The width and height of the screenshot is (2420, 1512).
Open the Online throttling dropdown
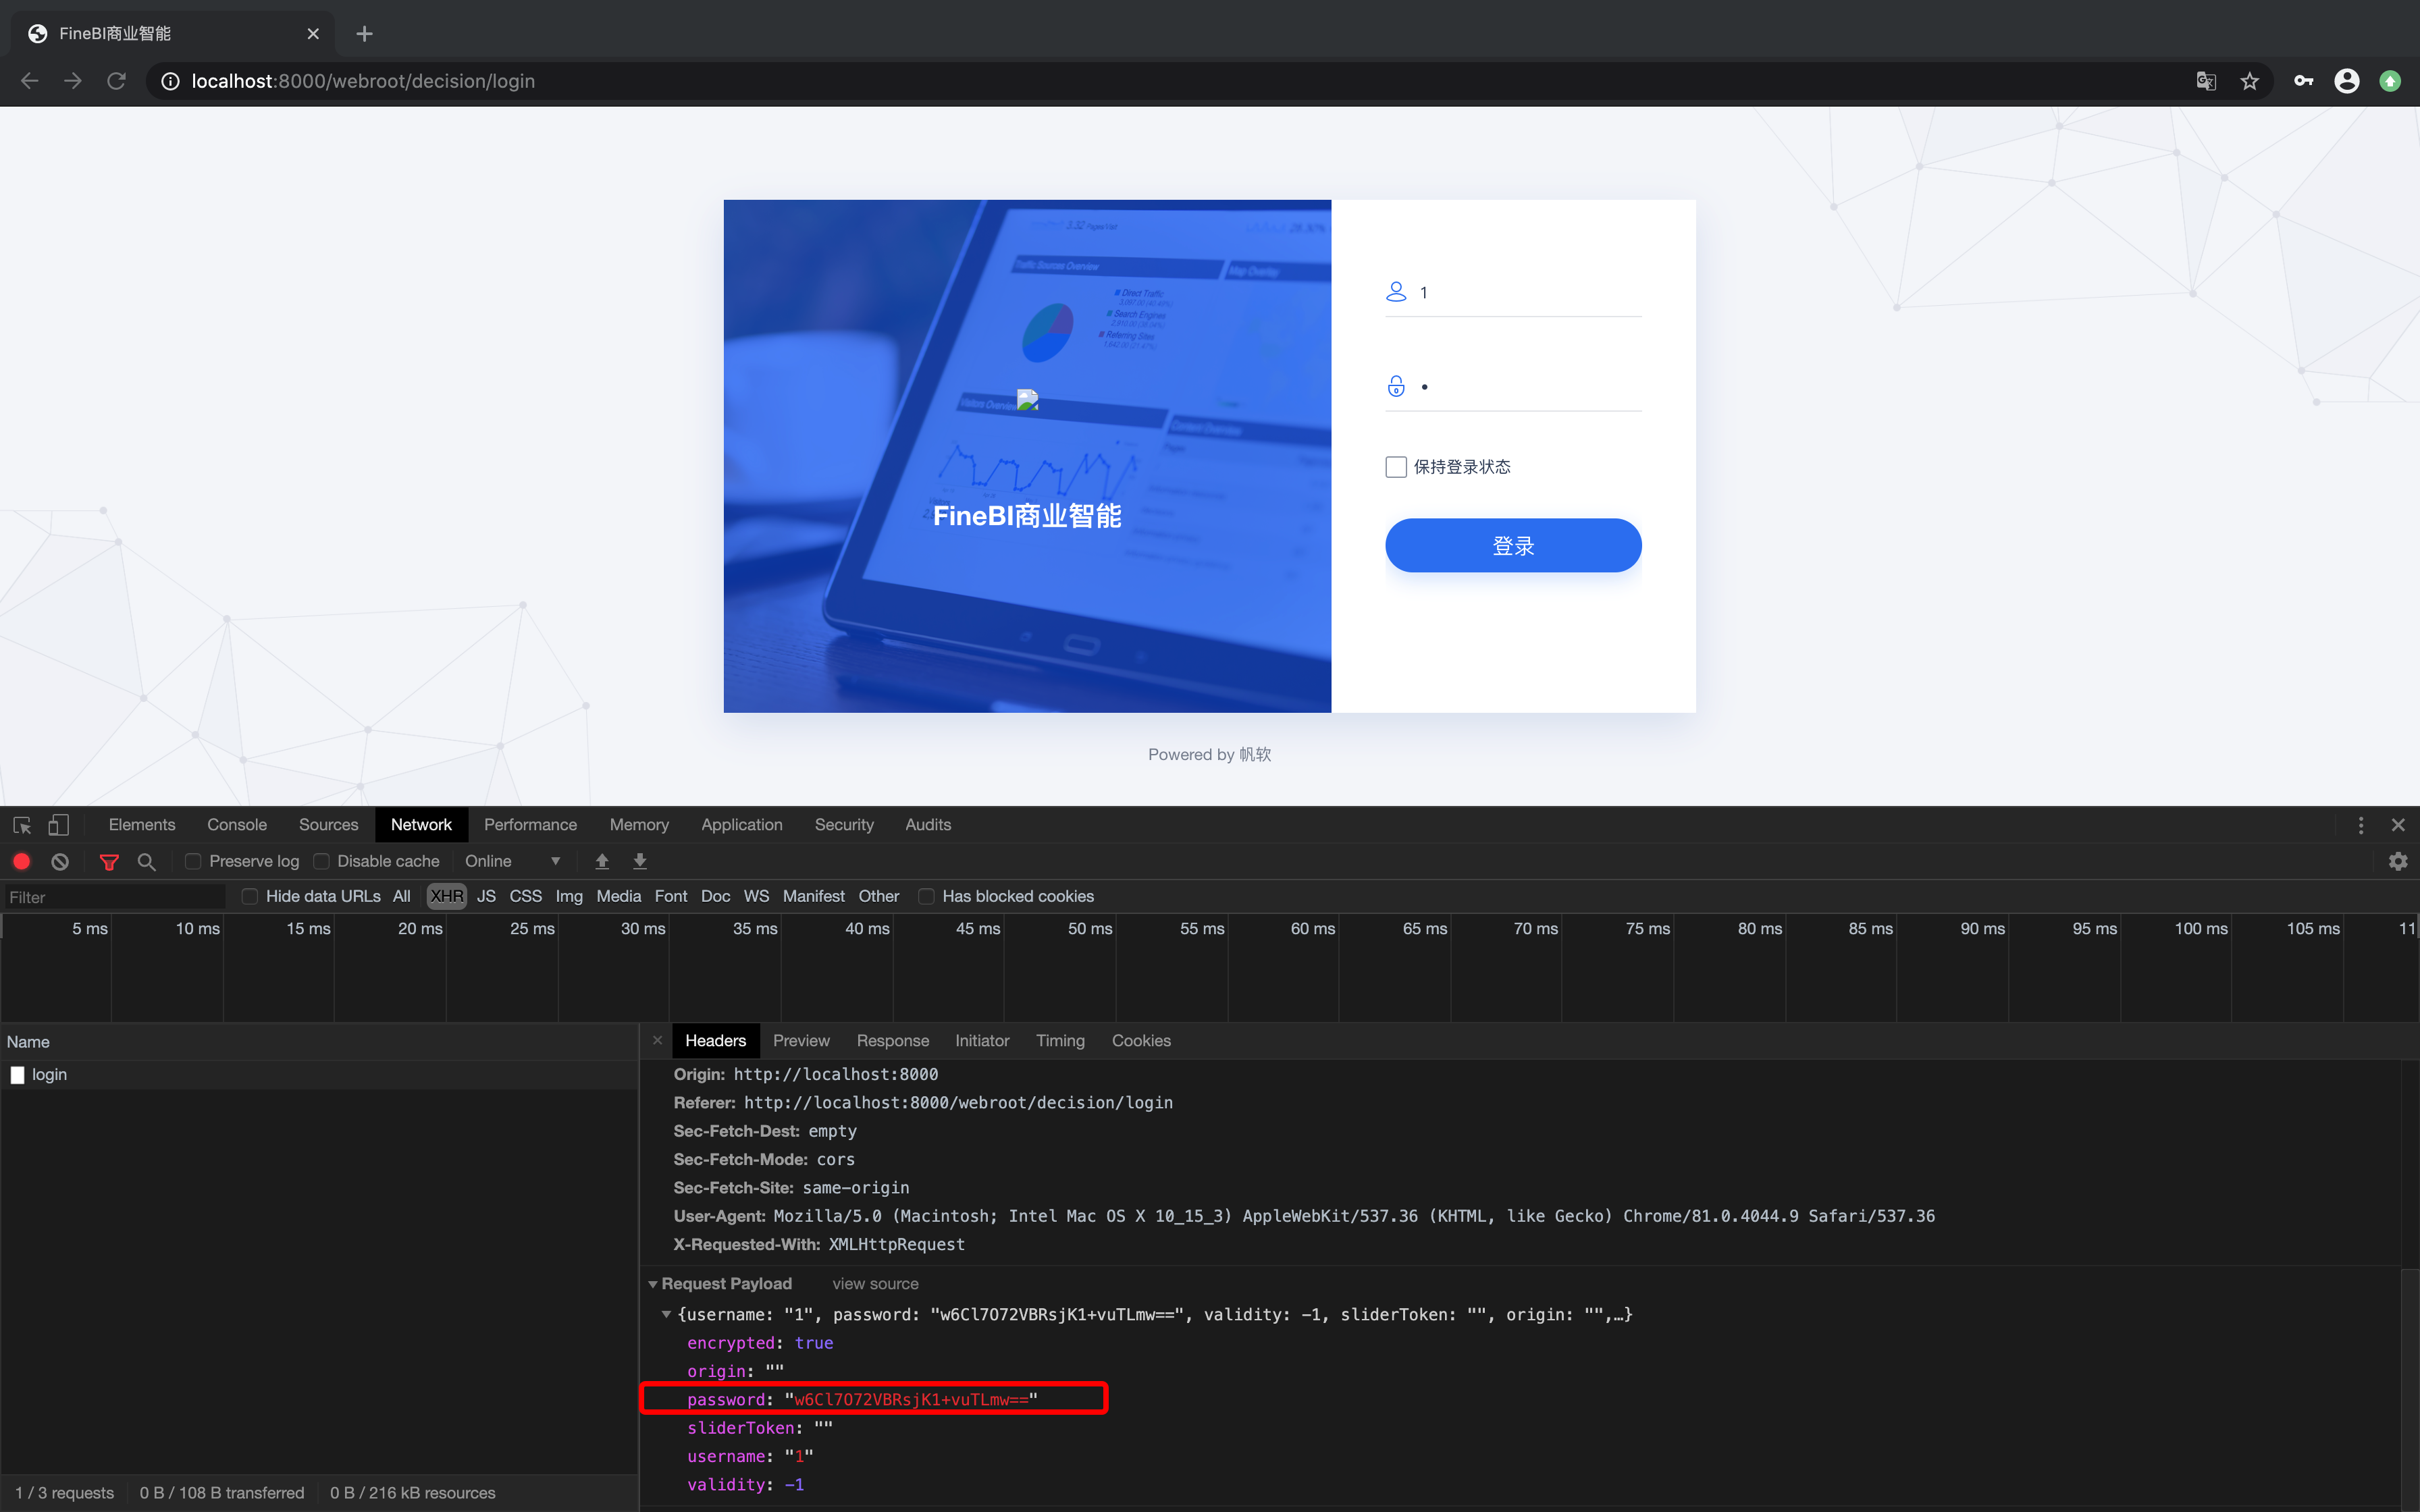512,861
